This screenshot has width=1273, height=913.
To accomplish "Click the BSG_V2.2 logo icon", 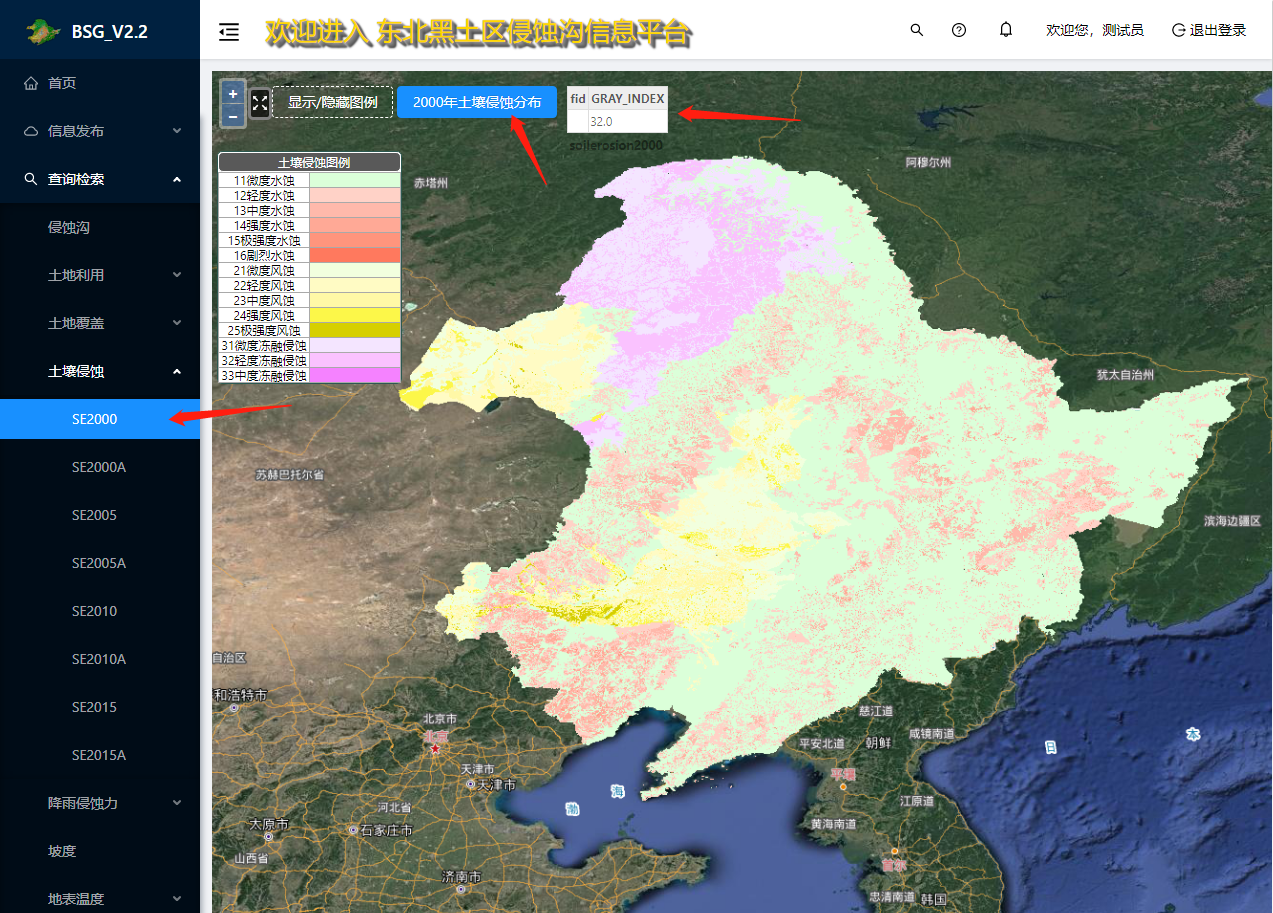I will point(42,31).
